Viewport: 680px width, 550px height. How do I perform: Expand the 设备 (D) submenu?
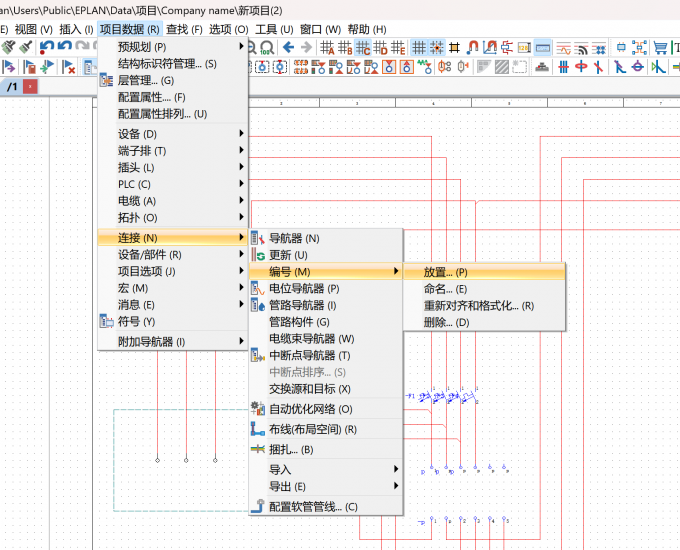(173, 134)
